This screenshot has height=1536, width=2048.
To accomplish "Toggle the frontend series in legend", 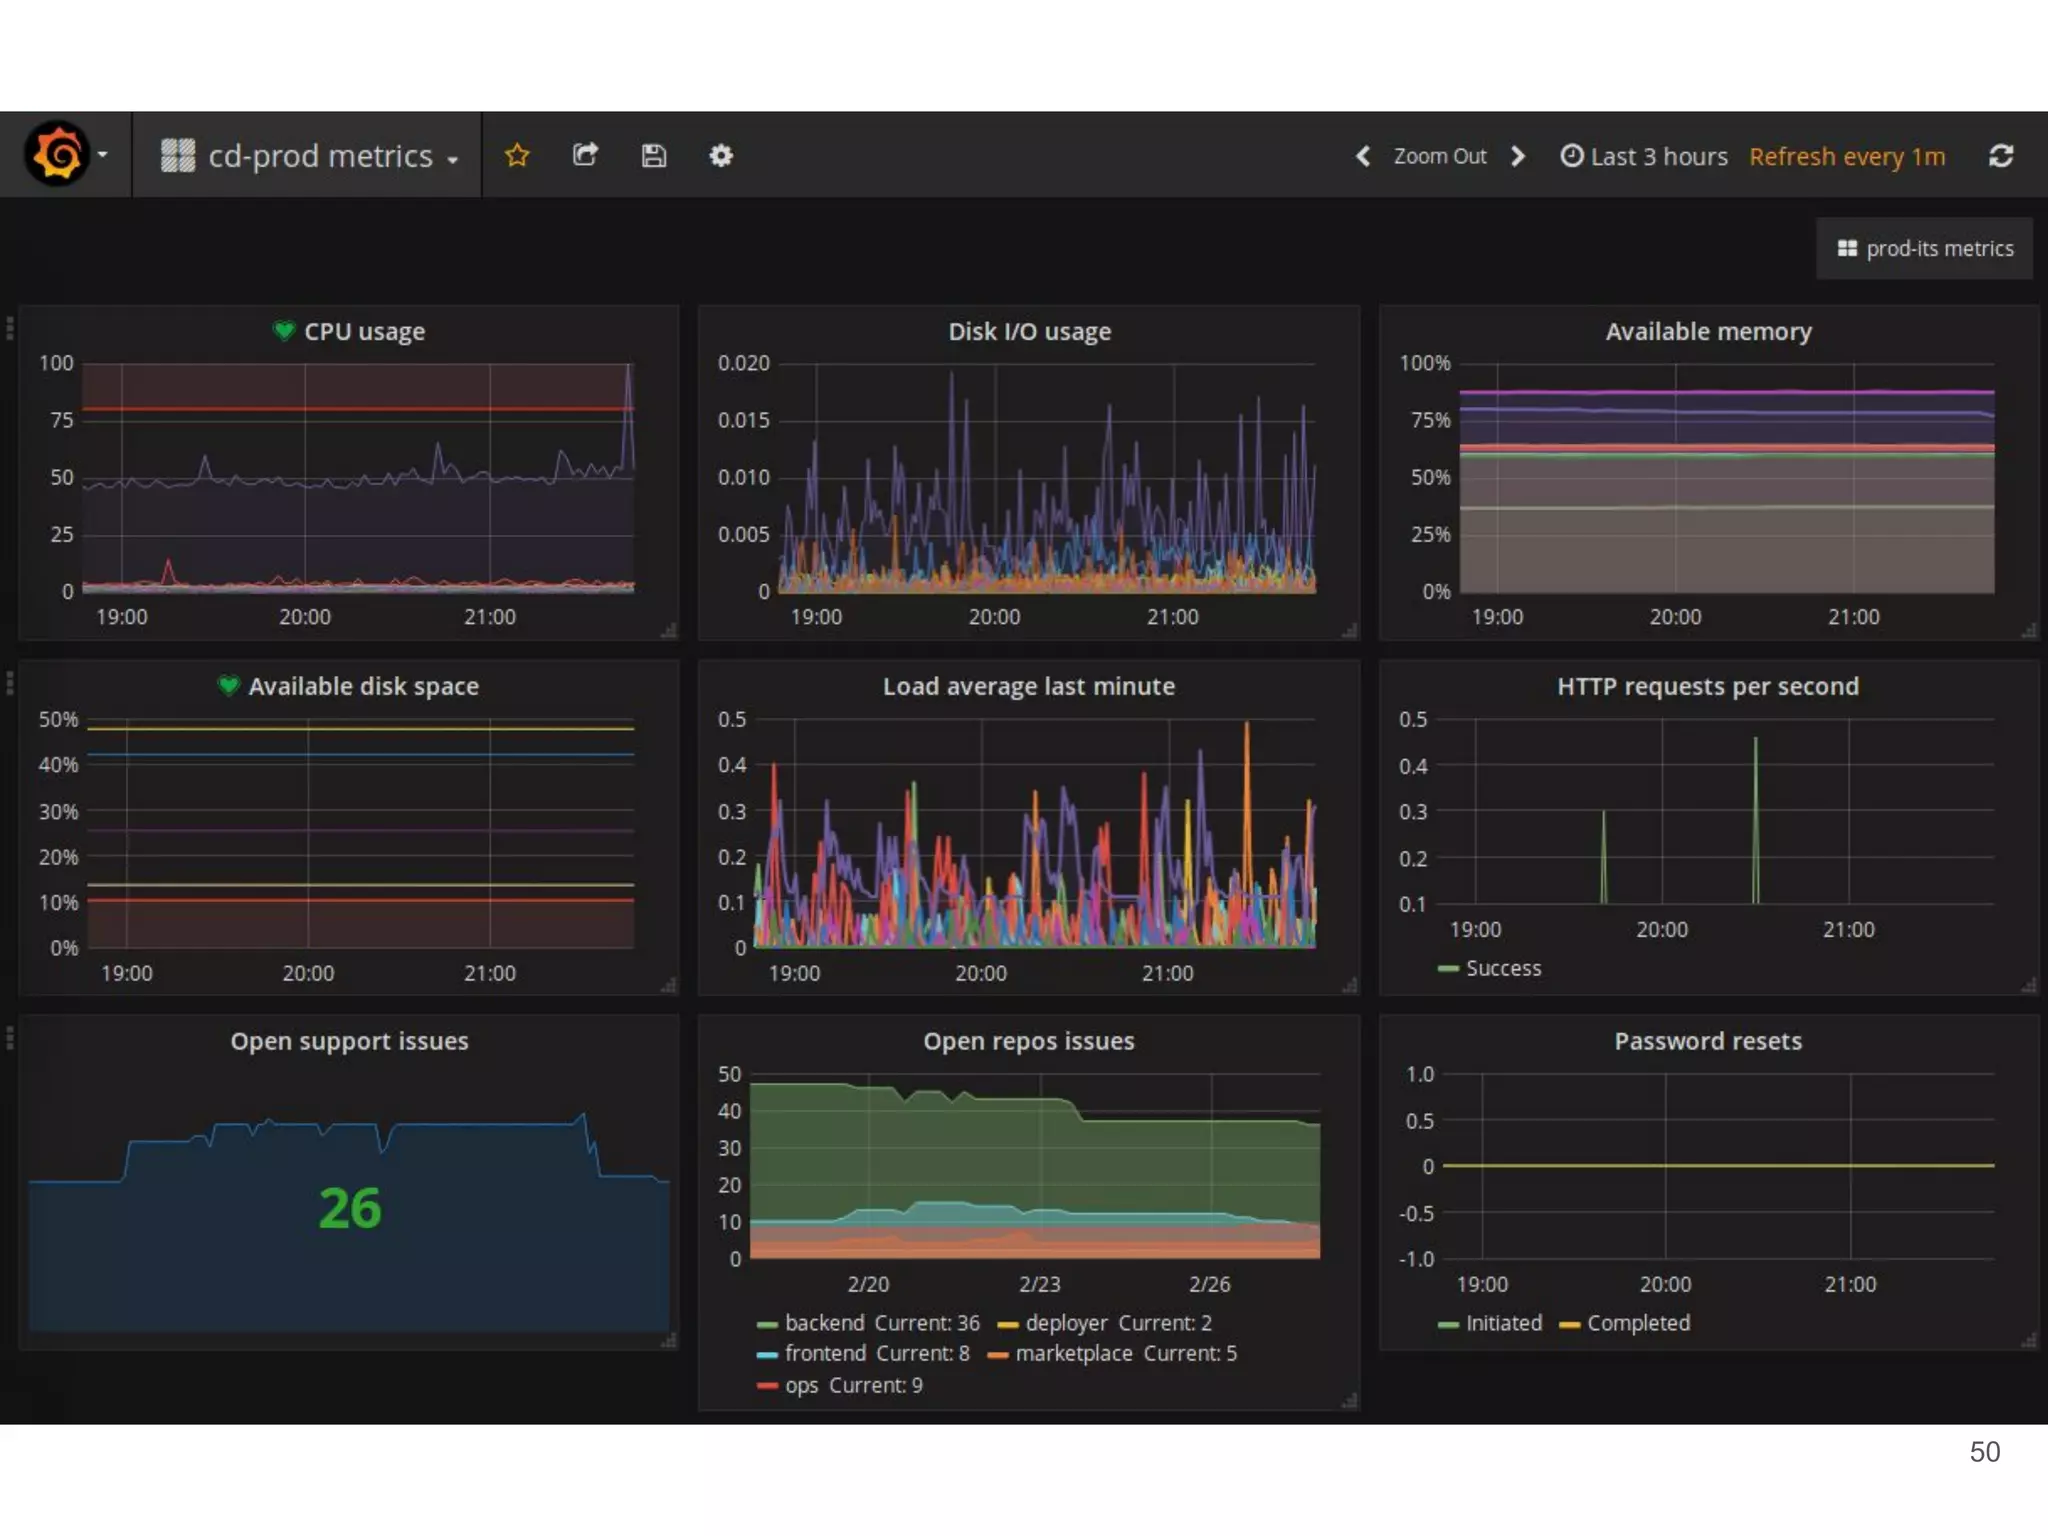I will tap(825, 1353).
